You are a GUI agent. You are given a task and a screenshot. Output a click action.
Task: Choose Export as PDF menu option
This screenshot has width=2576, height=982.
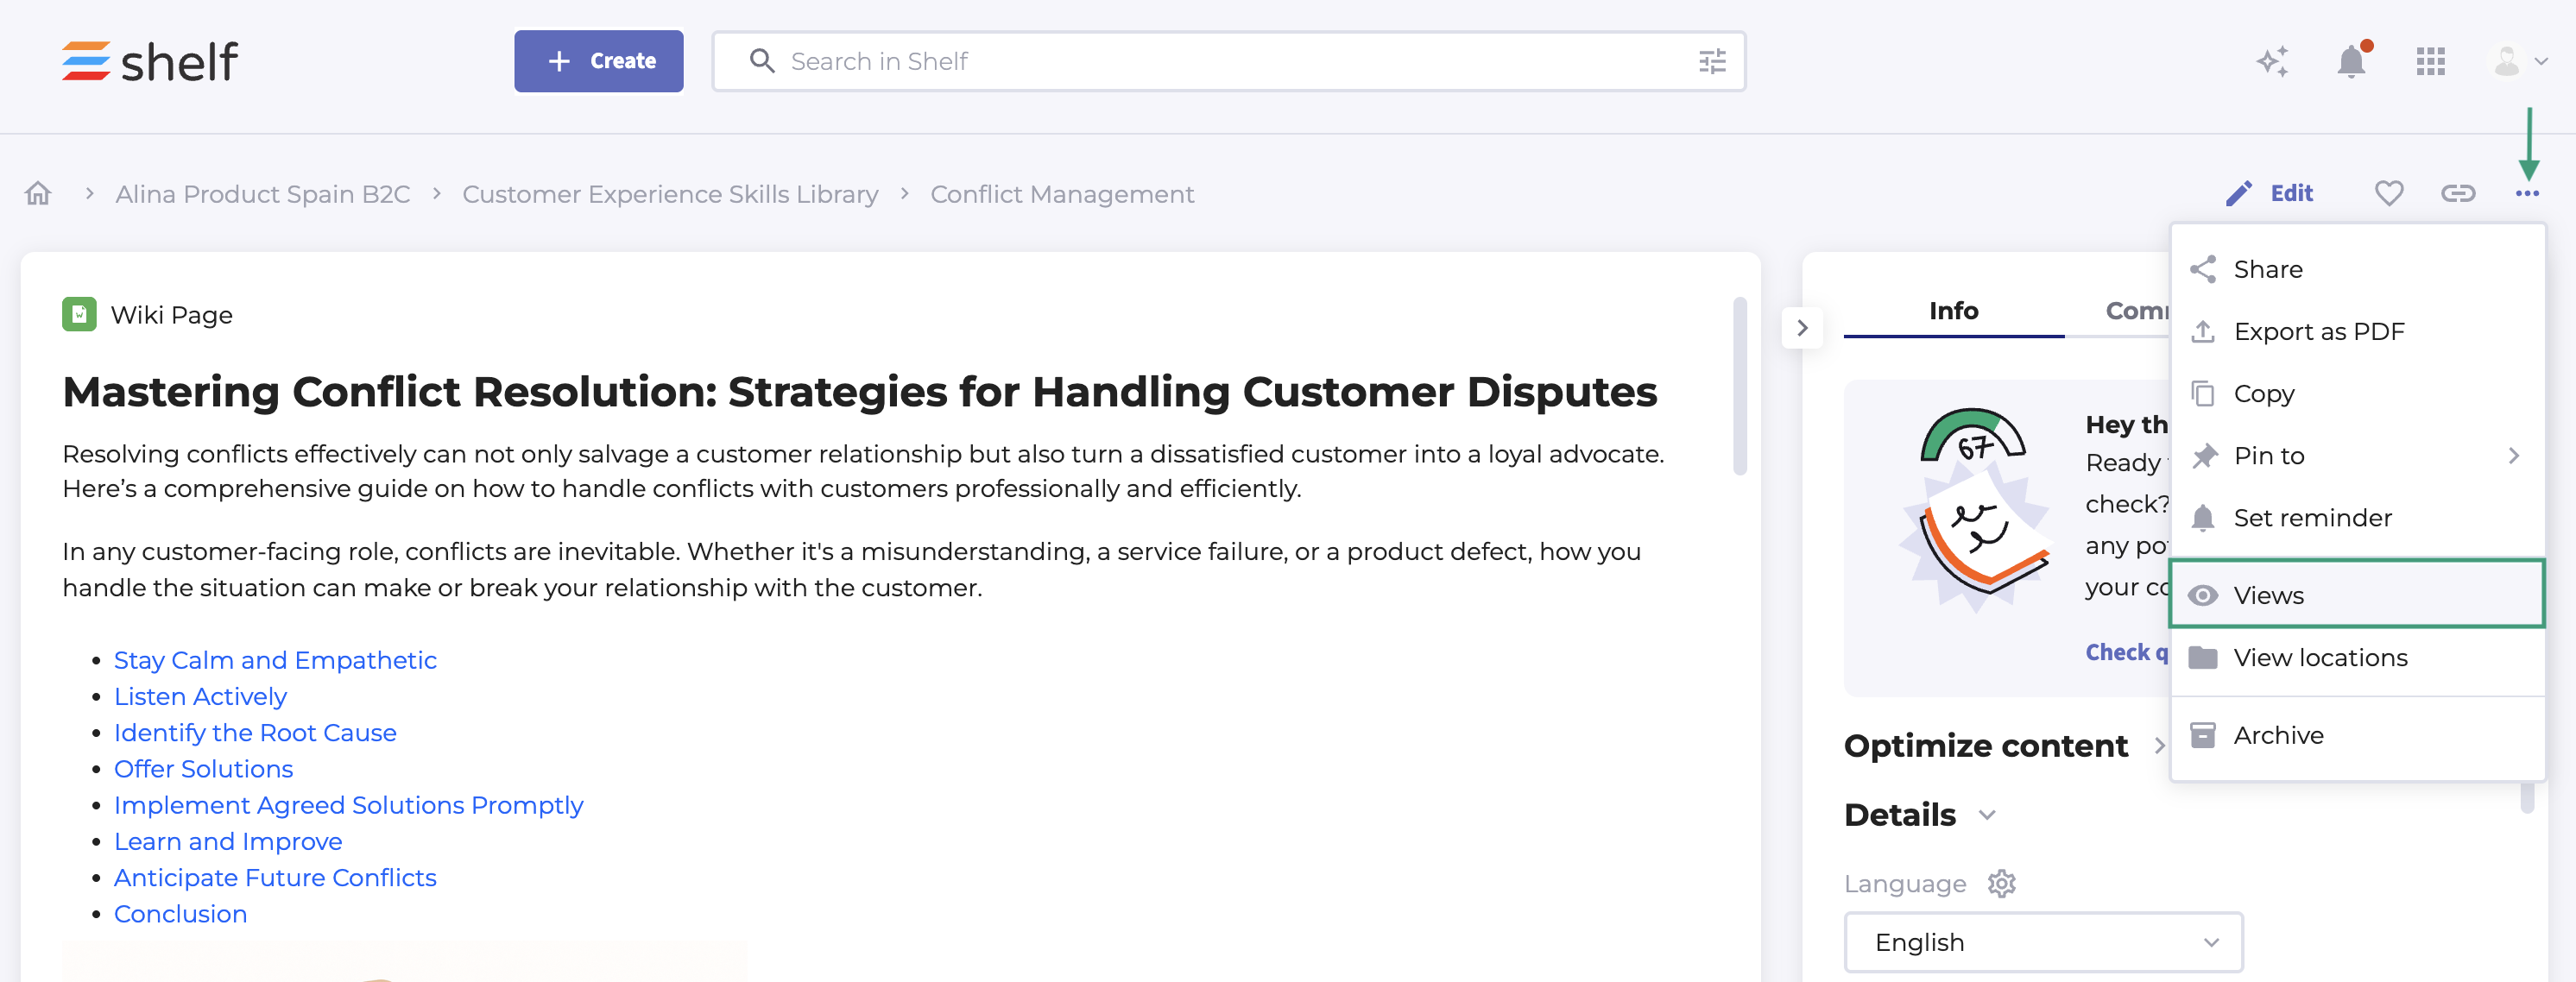point(2318,331)
